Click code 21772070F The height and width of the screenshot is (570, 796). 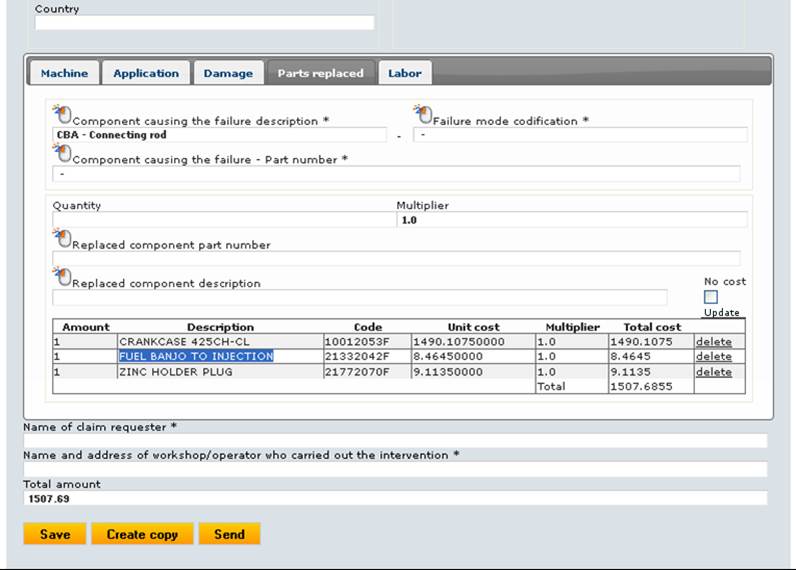(x=357, y=372)
